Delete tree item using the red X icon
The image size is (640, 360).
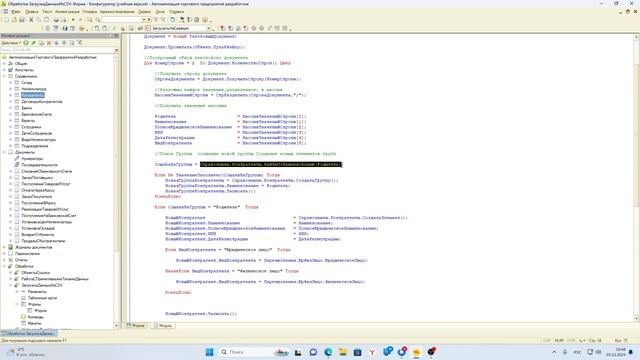tap(49, 42)
